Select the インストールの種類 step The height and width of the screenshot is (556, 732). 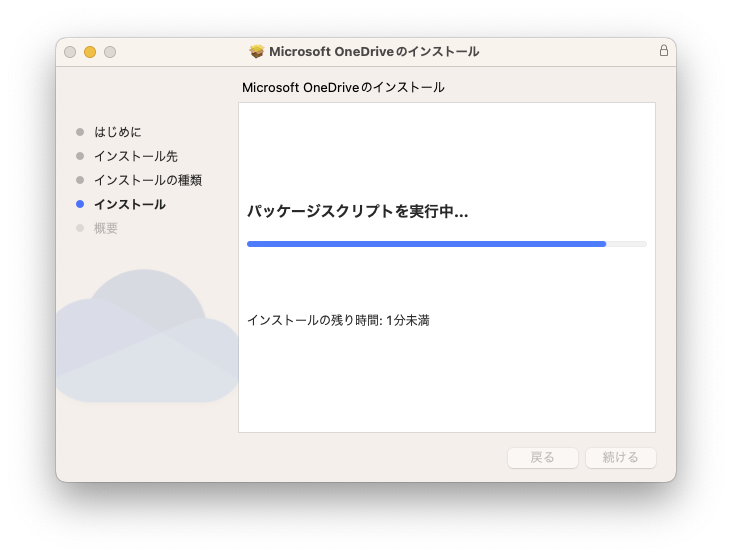(148, 180)
